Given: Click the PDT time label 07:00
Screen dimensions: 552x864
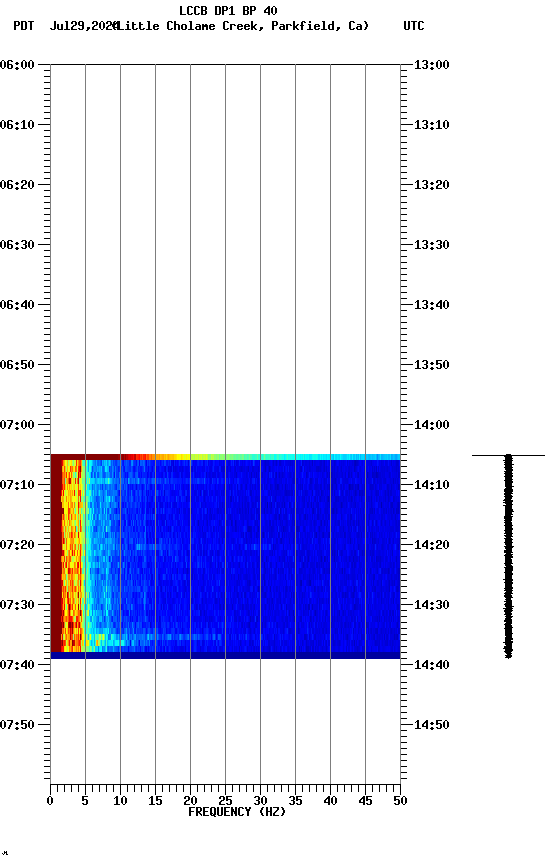Looking at the screenshot, I should pyautogui.click(x=17, y=425).
